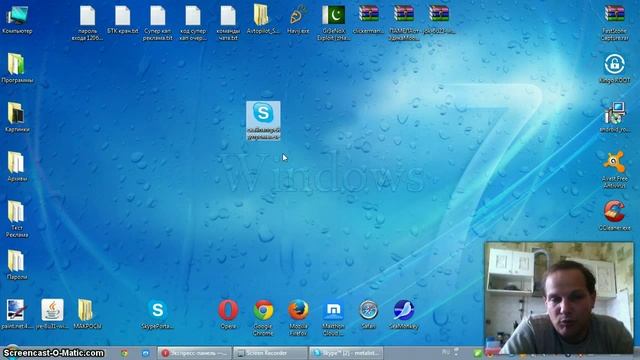Switch to the Skype taskbar window button
640x360 pixels.
click(346, 353)
